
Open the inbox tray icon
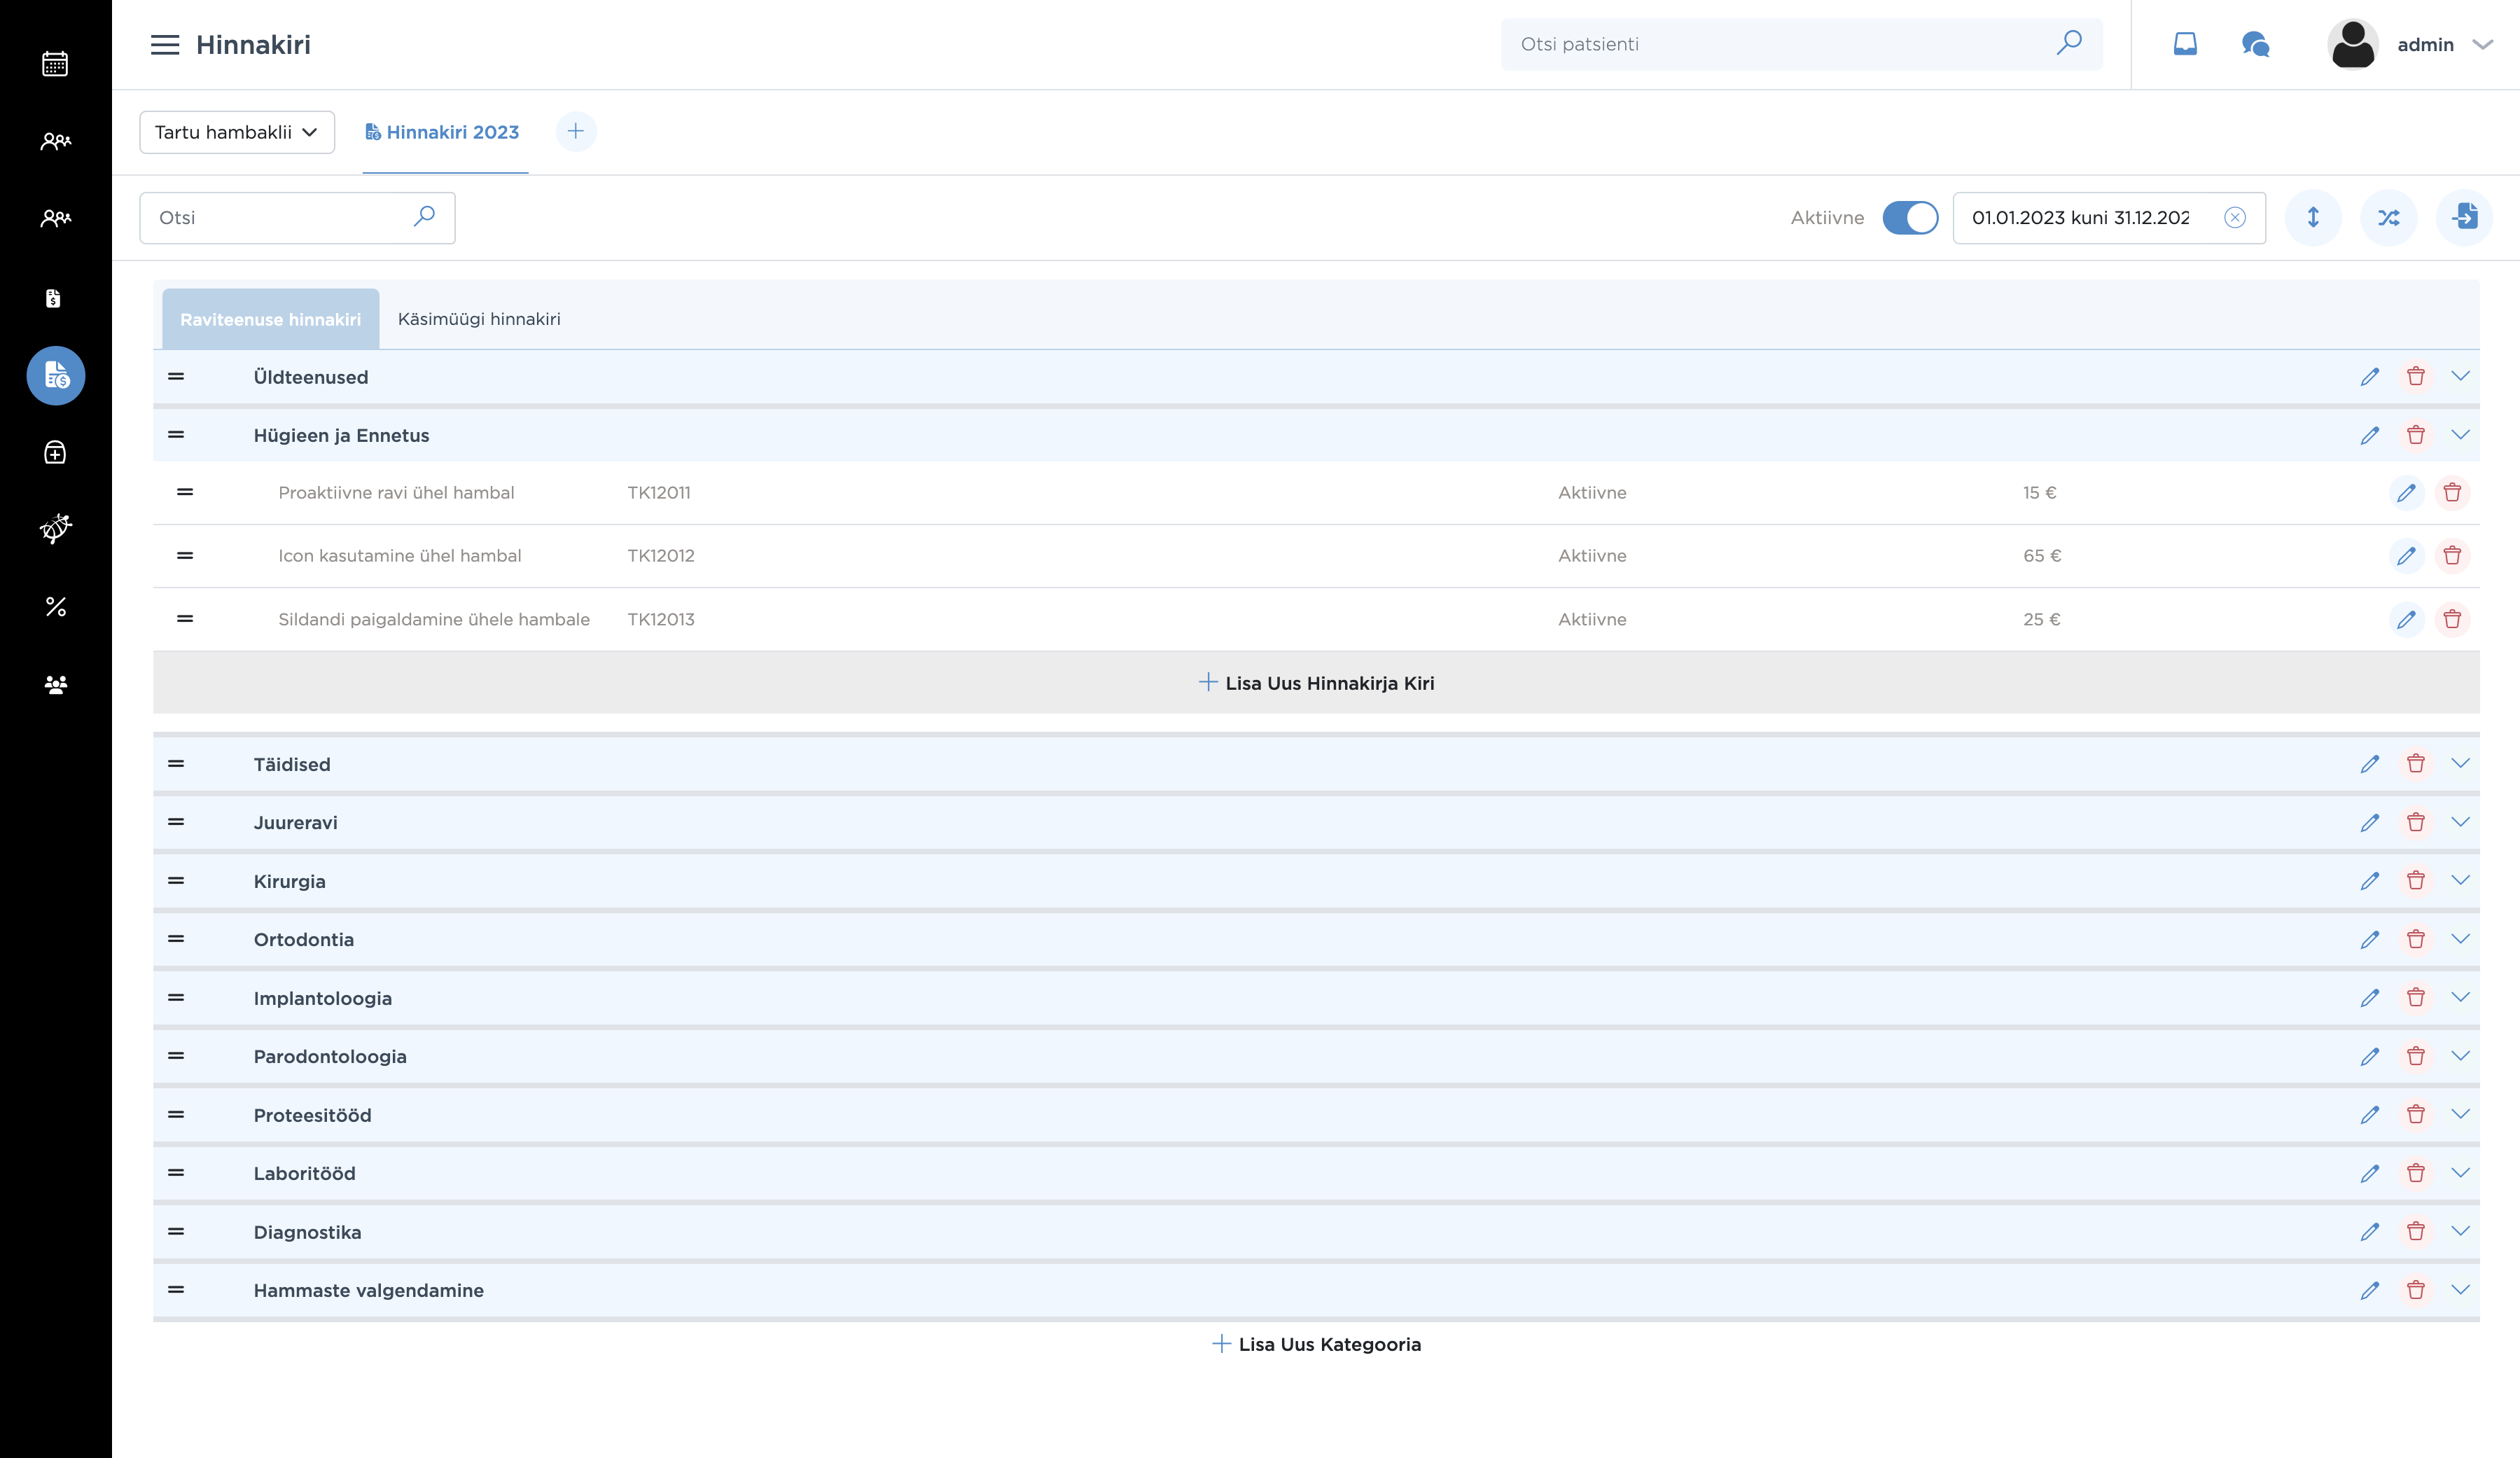click(2185, 44)
